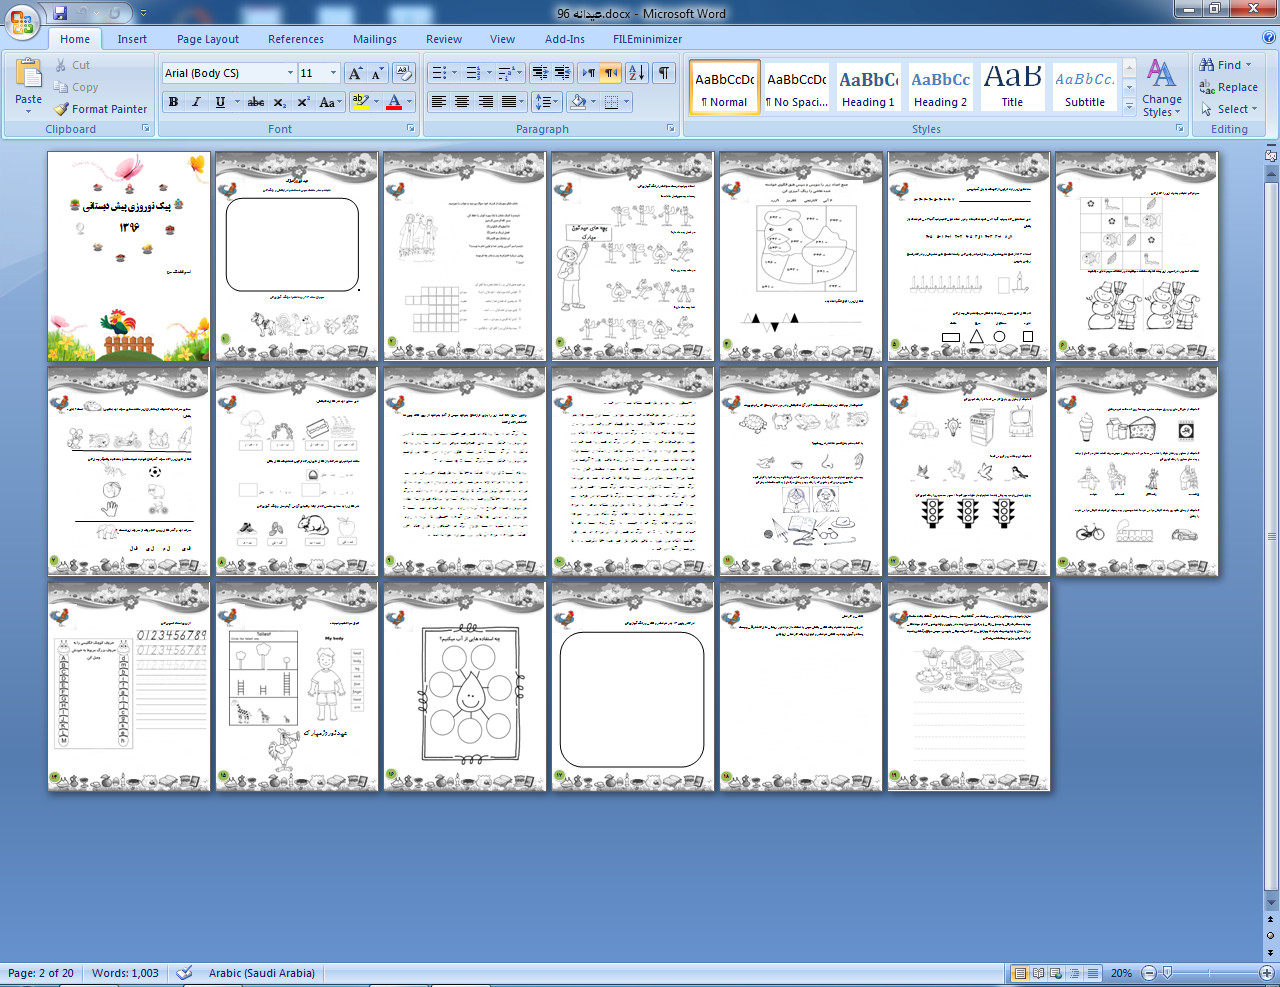Open the Web Layout view icon
Screen dimensions: 1280x987
[1057, 973]
